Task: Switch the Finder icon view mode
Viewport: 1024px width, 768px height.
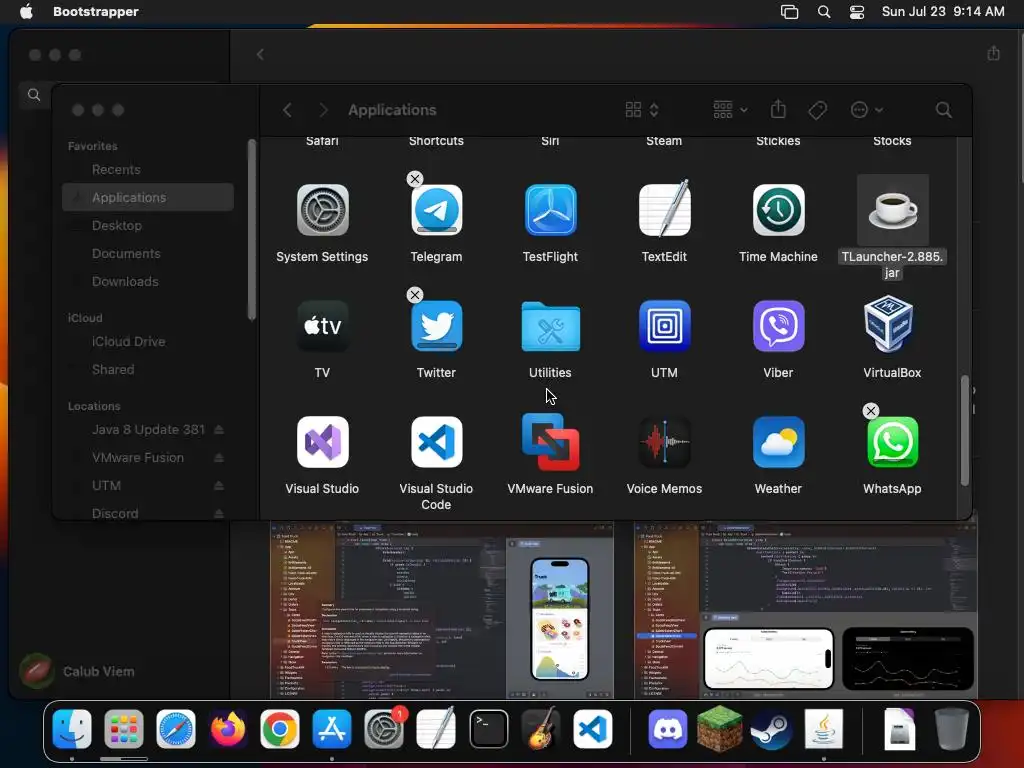Action: click(x=641, y=110)
